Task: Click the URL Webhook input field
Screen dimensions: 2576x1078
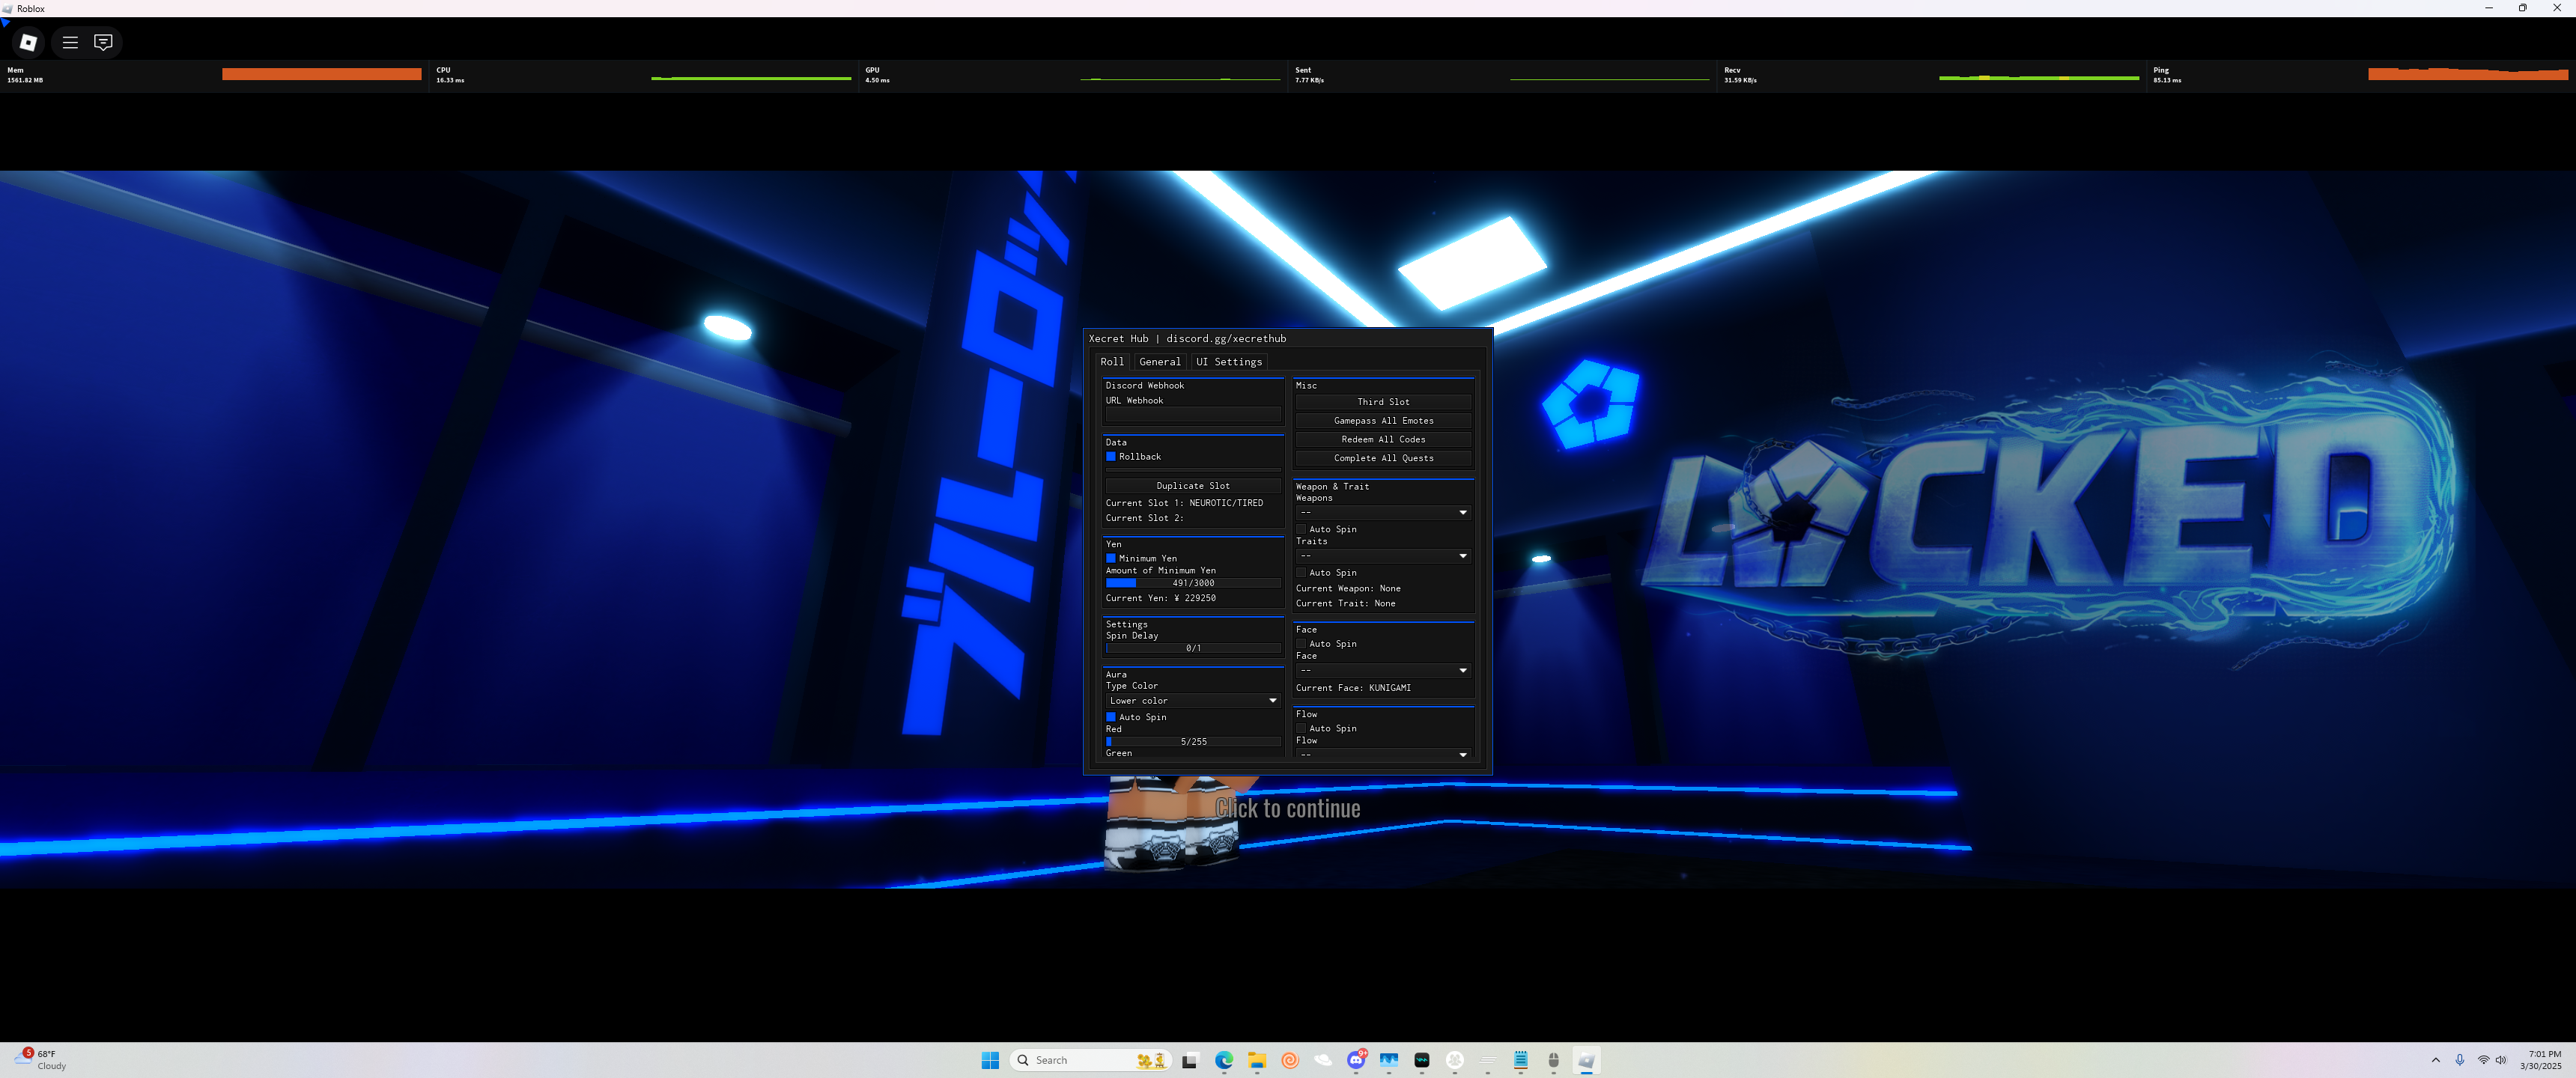Action: (1192, 414)
